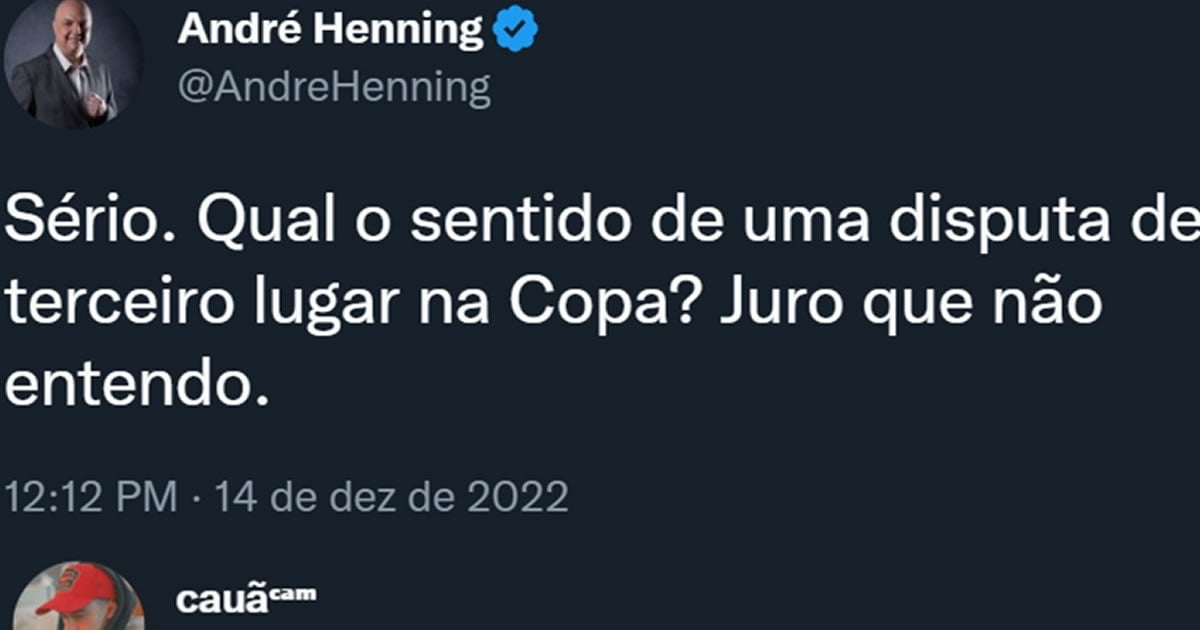The image size is (1200, 630).
Task: Click the word "entendo." ending the tweet
Action: (138, 381)
